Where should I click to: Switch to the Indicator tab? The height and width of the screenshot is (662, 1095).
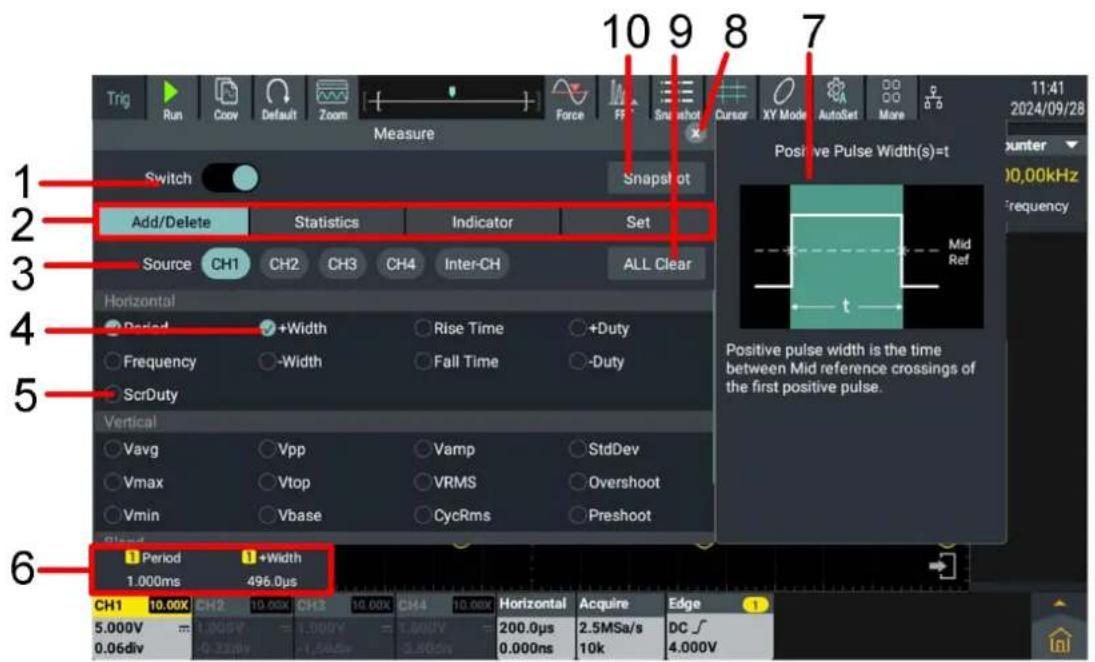point(483,222)
